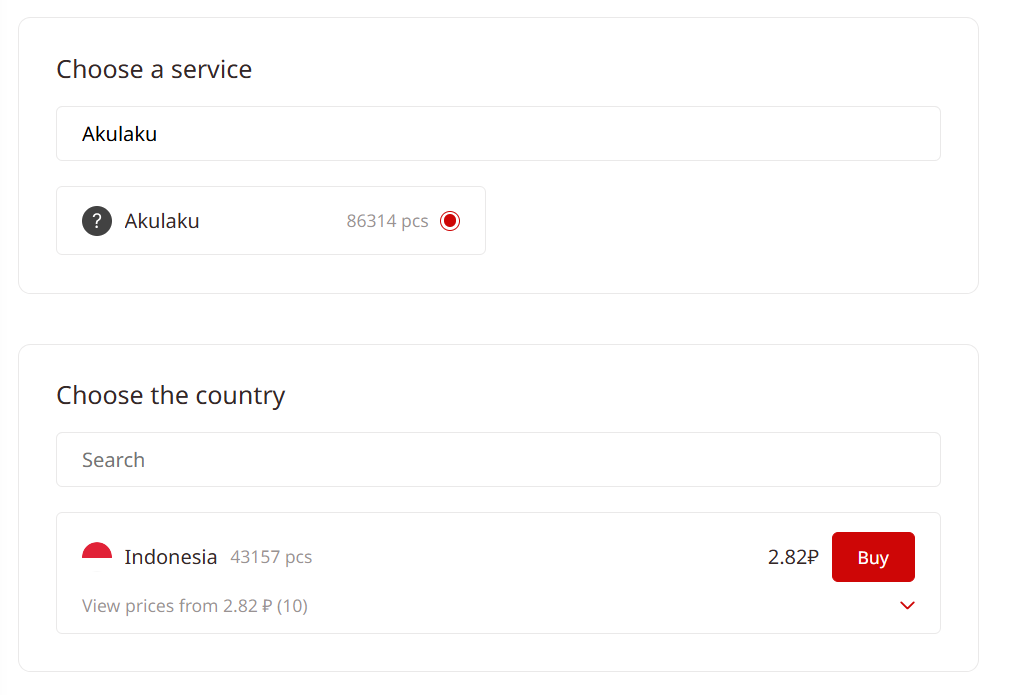Open 'View prices from 2.82 ₽ (10)'
The image size is (1020, 695).
(x=195, y=606)
